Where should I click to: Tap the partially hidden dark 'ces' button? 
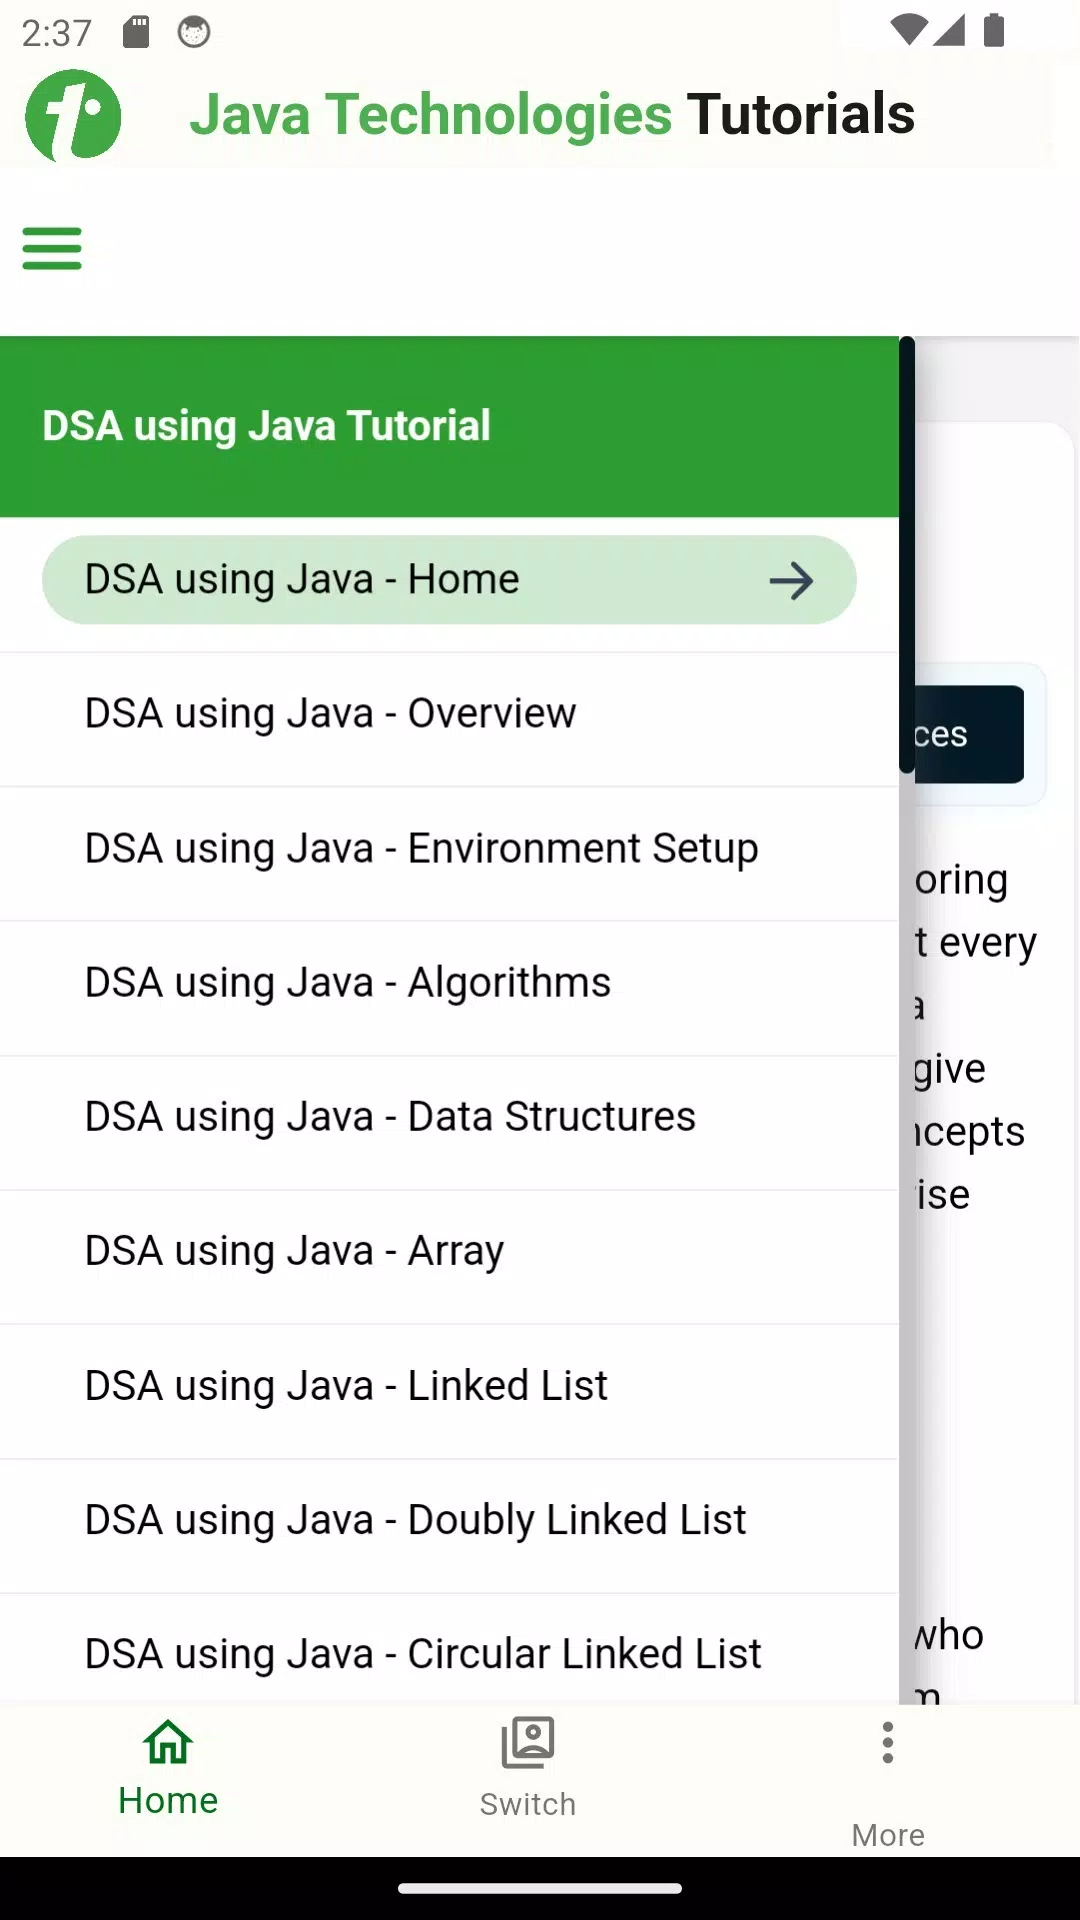coord(968,734)
